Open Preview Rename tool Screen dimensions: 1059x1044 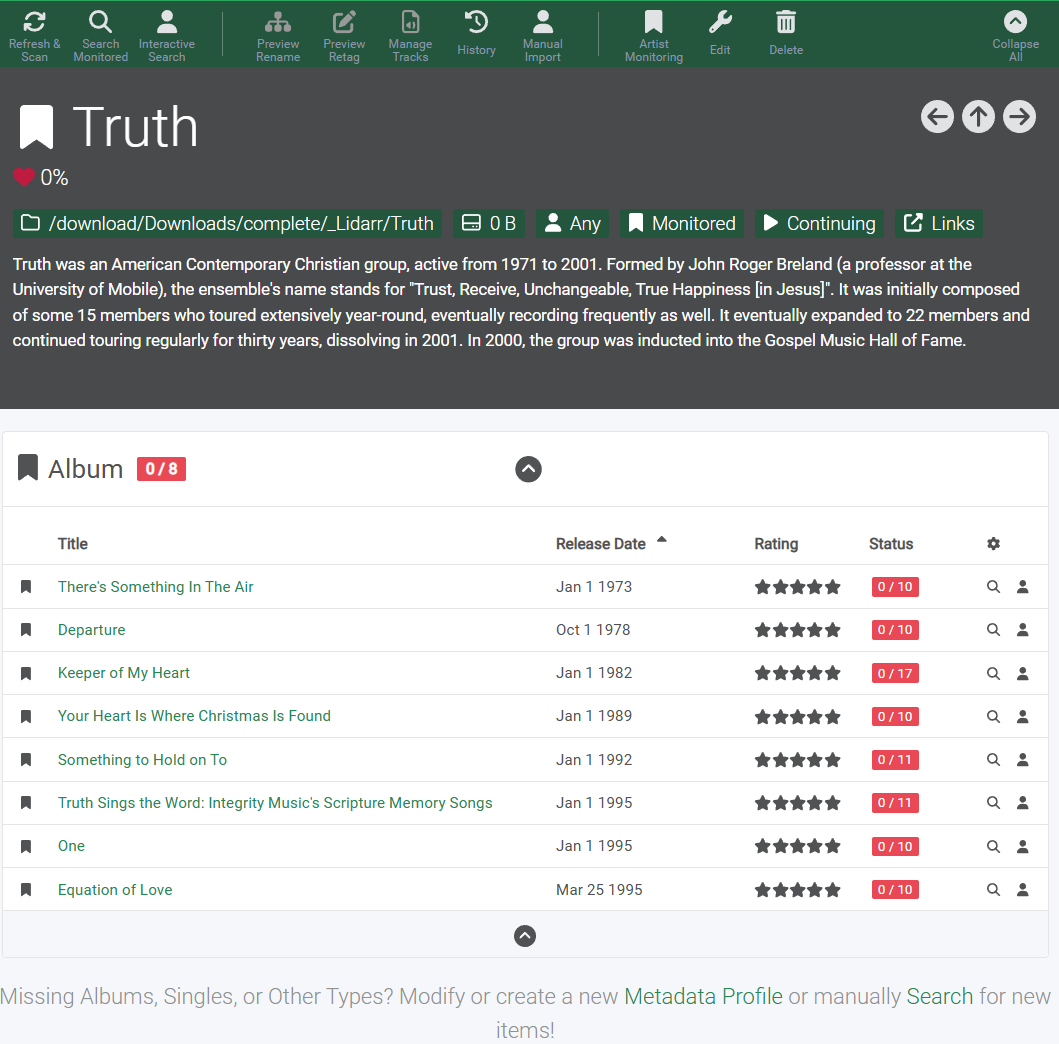(278, 36)
